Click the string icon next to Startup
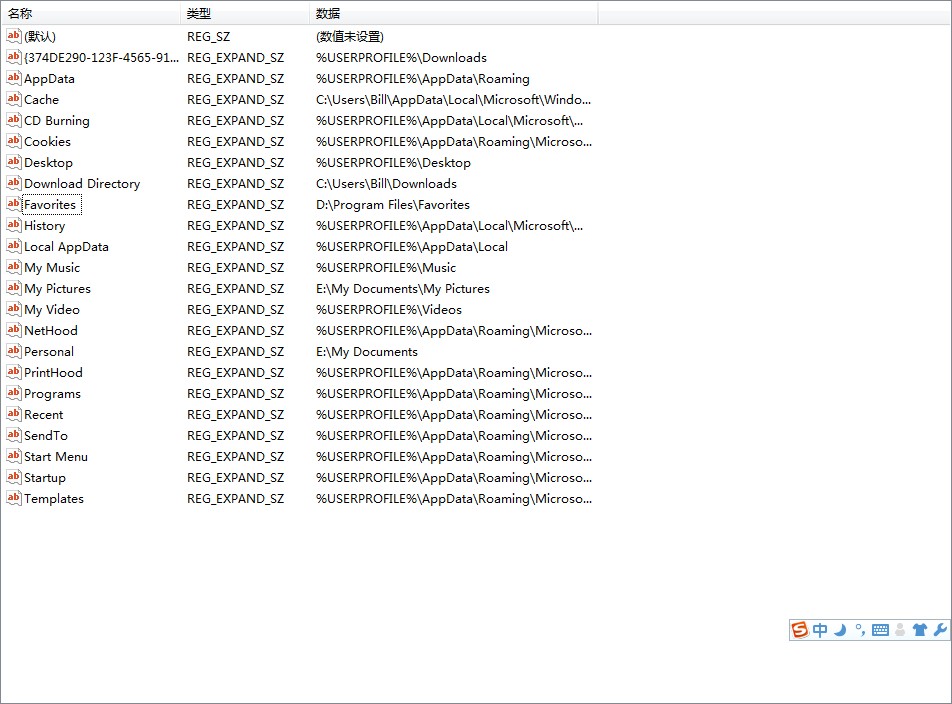The width and height of the screenshot is (952, 704). coord(13,477)
